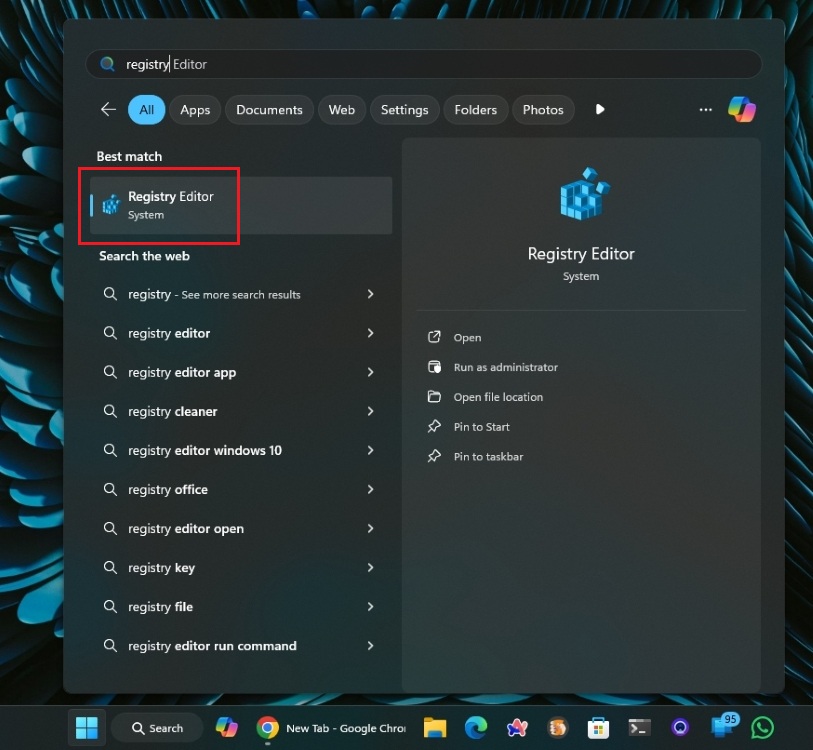Click the pin icon beside Pin to Start

pos(434,426)
